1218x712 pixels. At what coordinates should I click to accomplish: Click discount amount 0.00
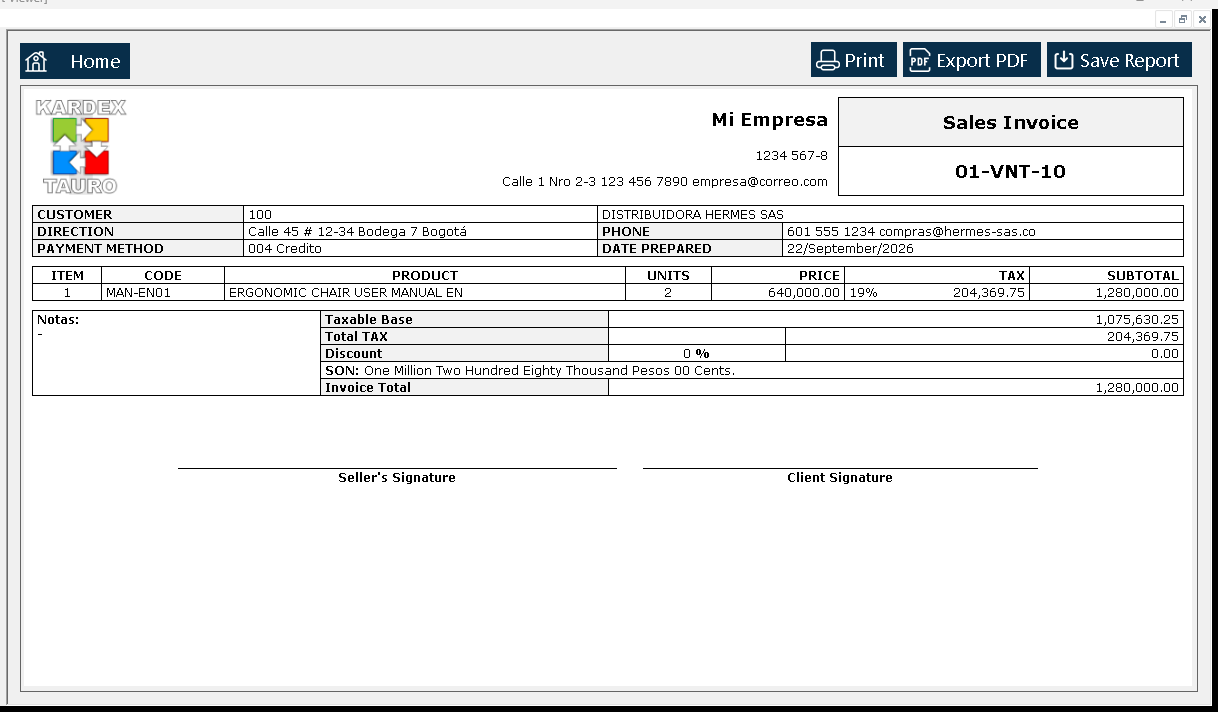[x=1165, y=354]
